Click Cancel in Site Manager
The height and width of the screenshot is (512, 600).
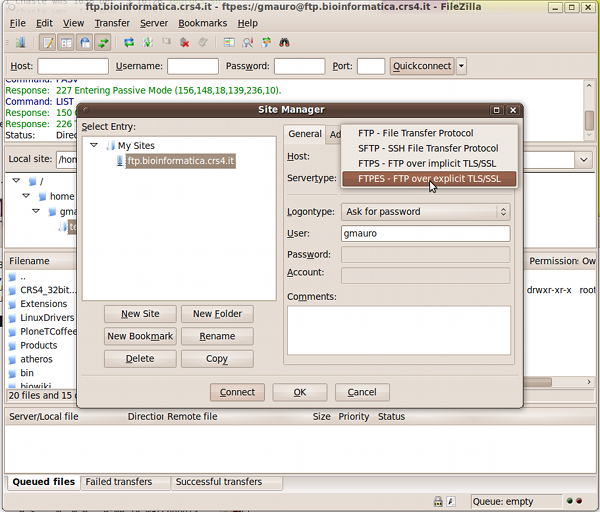[362, 392]
